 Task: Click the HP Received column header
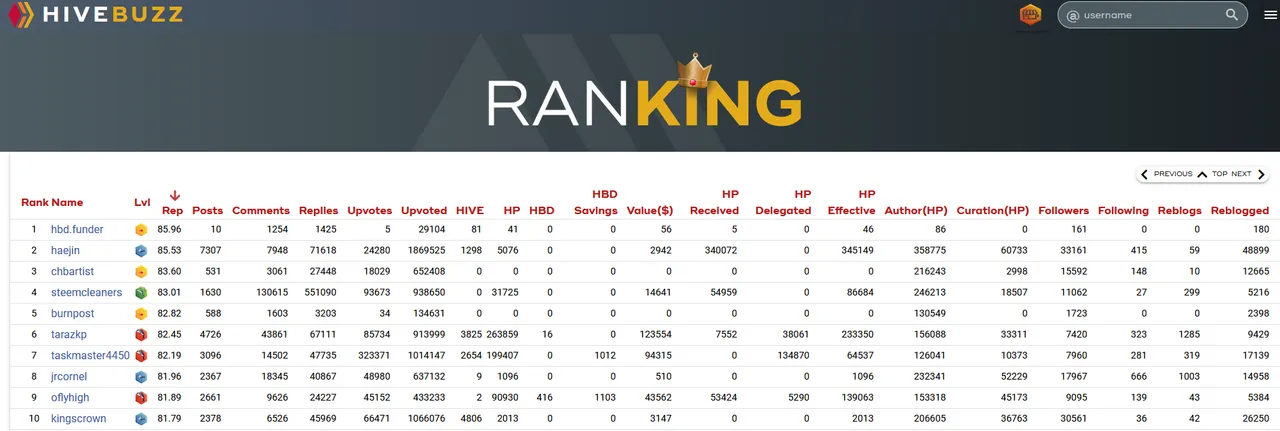click(714, 203)
